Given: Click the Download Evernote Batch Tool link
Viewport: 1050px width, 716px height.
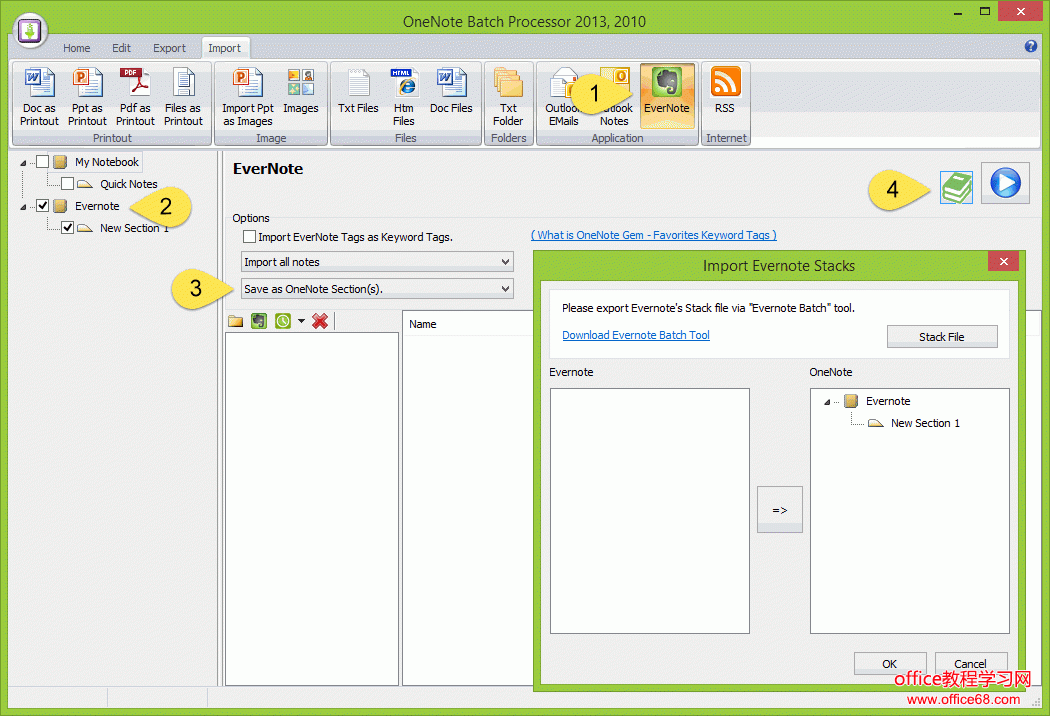Looking at the screenshot, I should 636,335.
